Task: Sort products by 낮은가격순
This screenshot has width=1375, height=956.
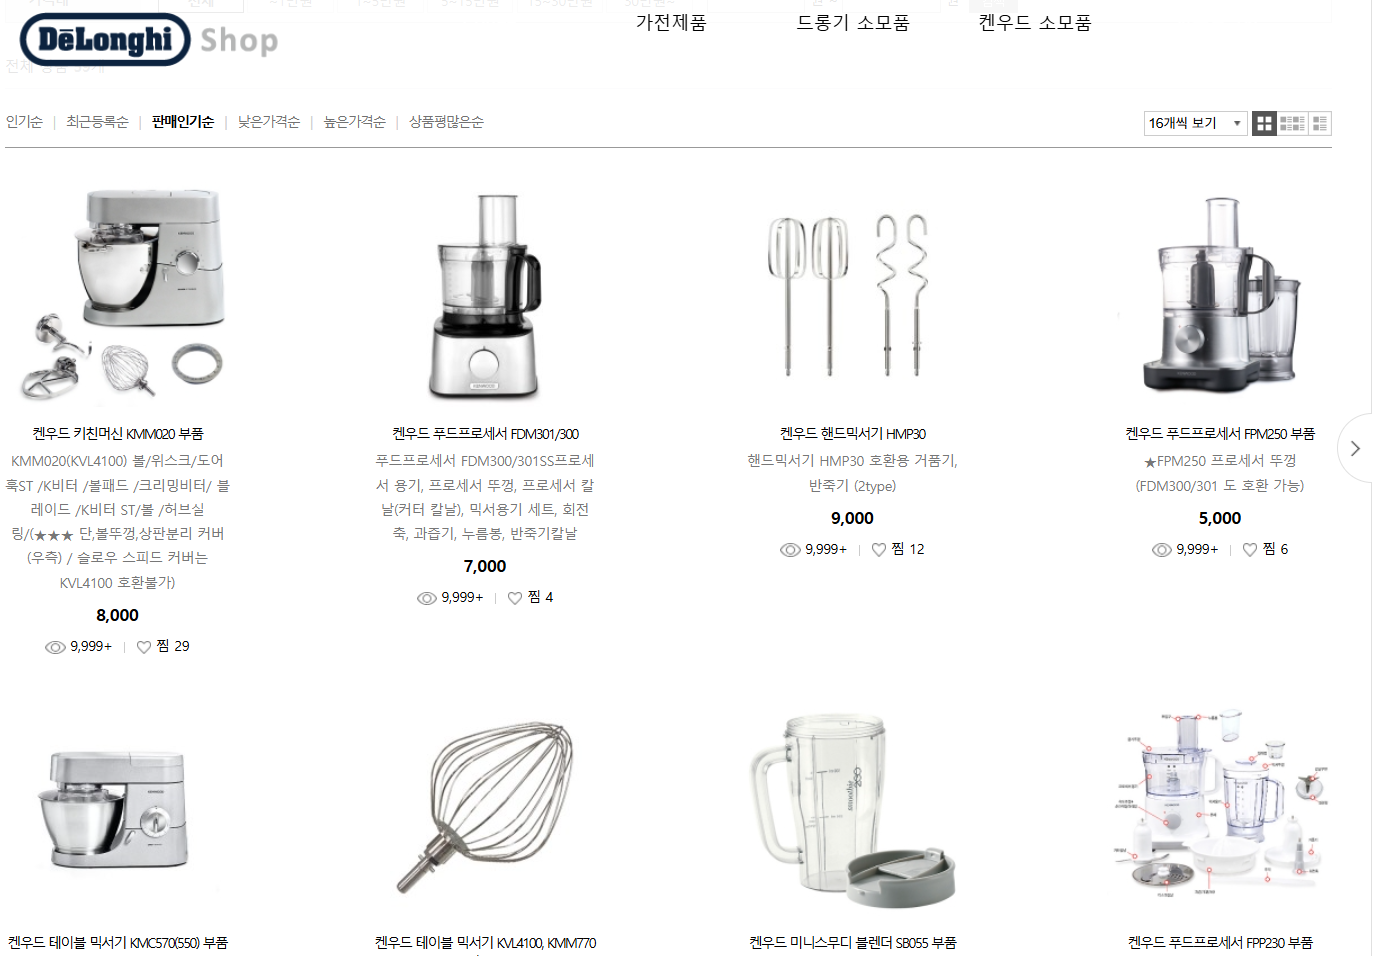Action: click(269, 122)
